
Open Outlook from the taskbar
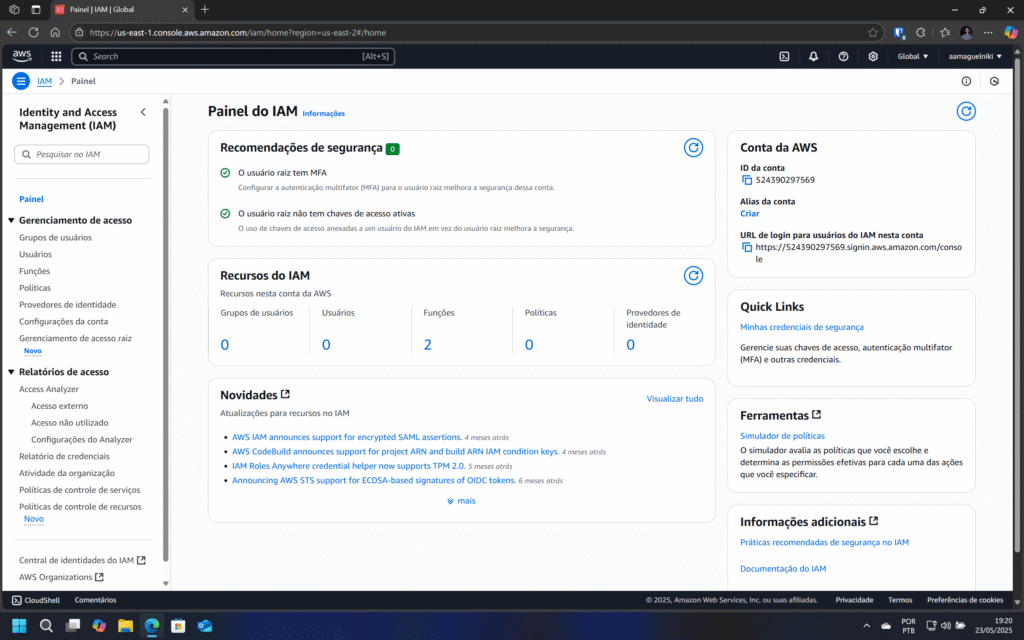204,626
